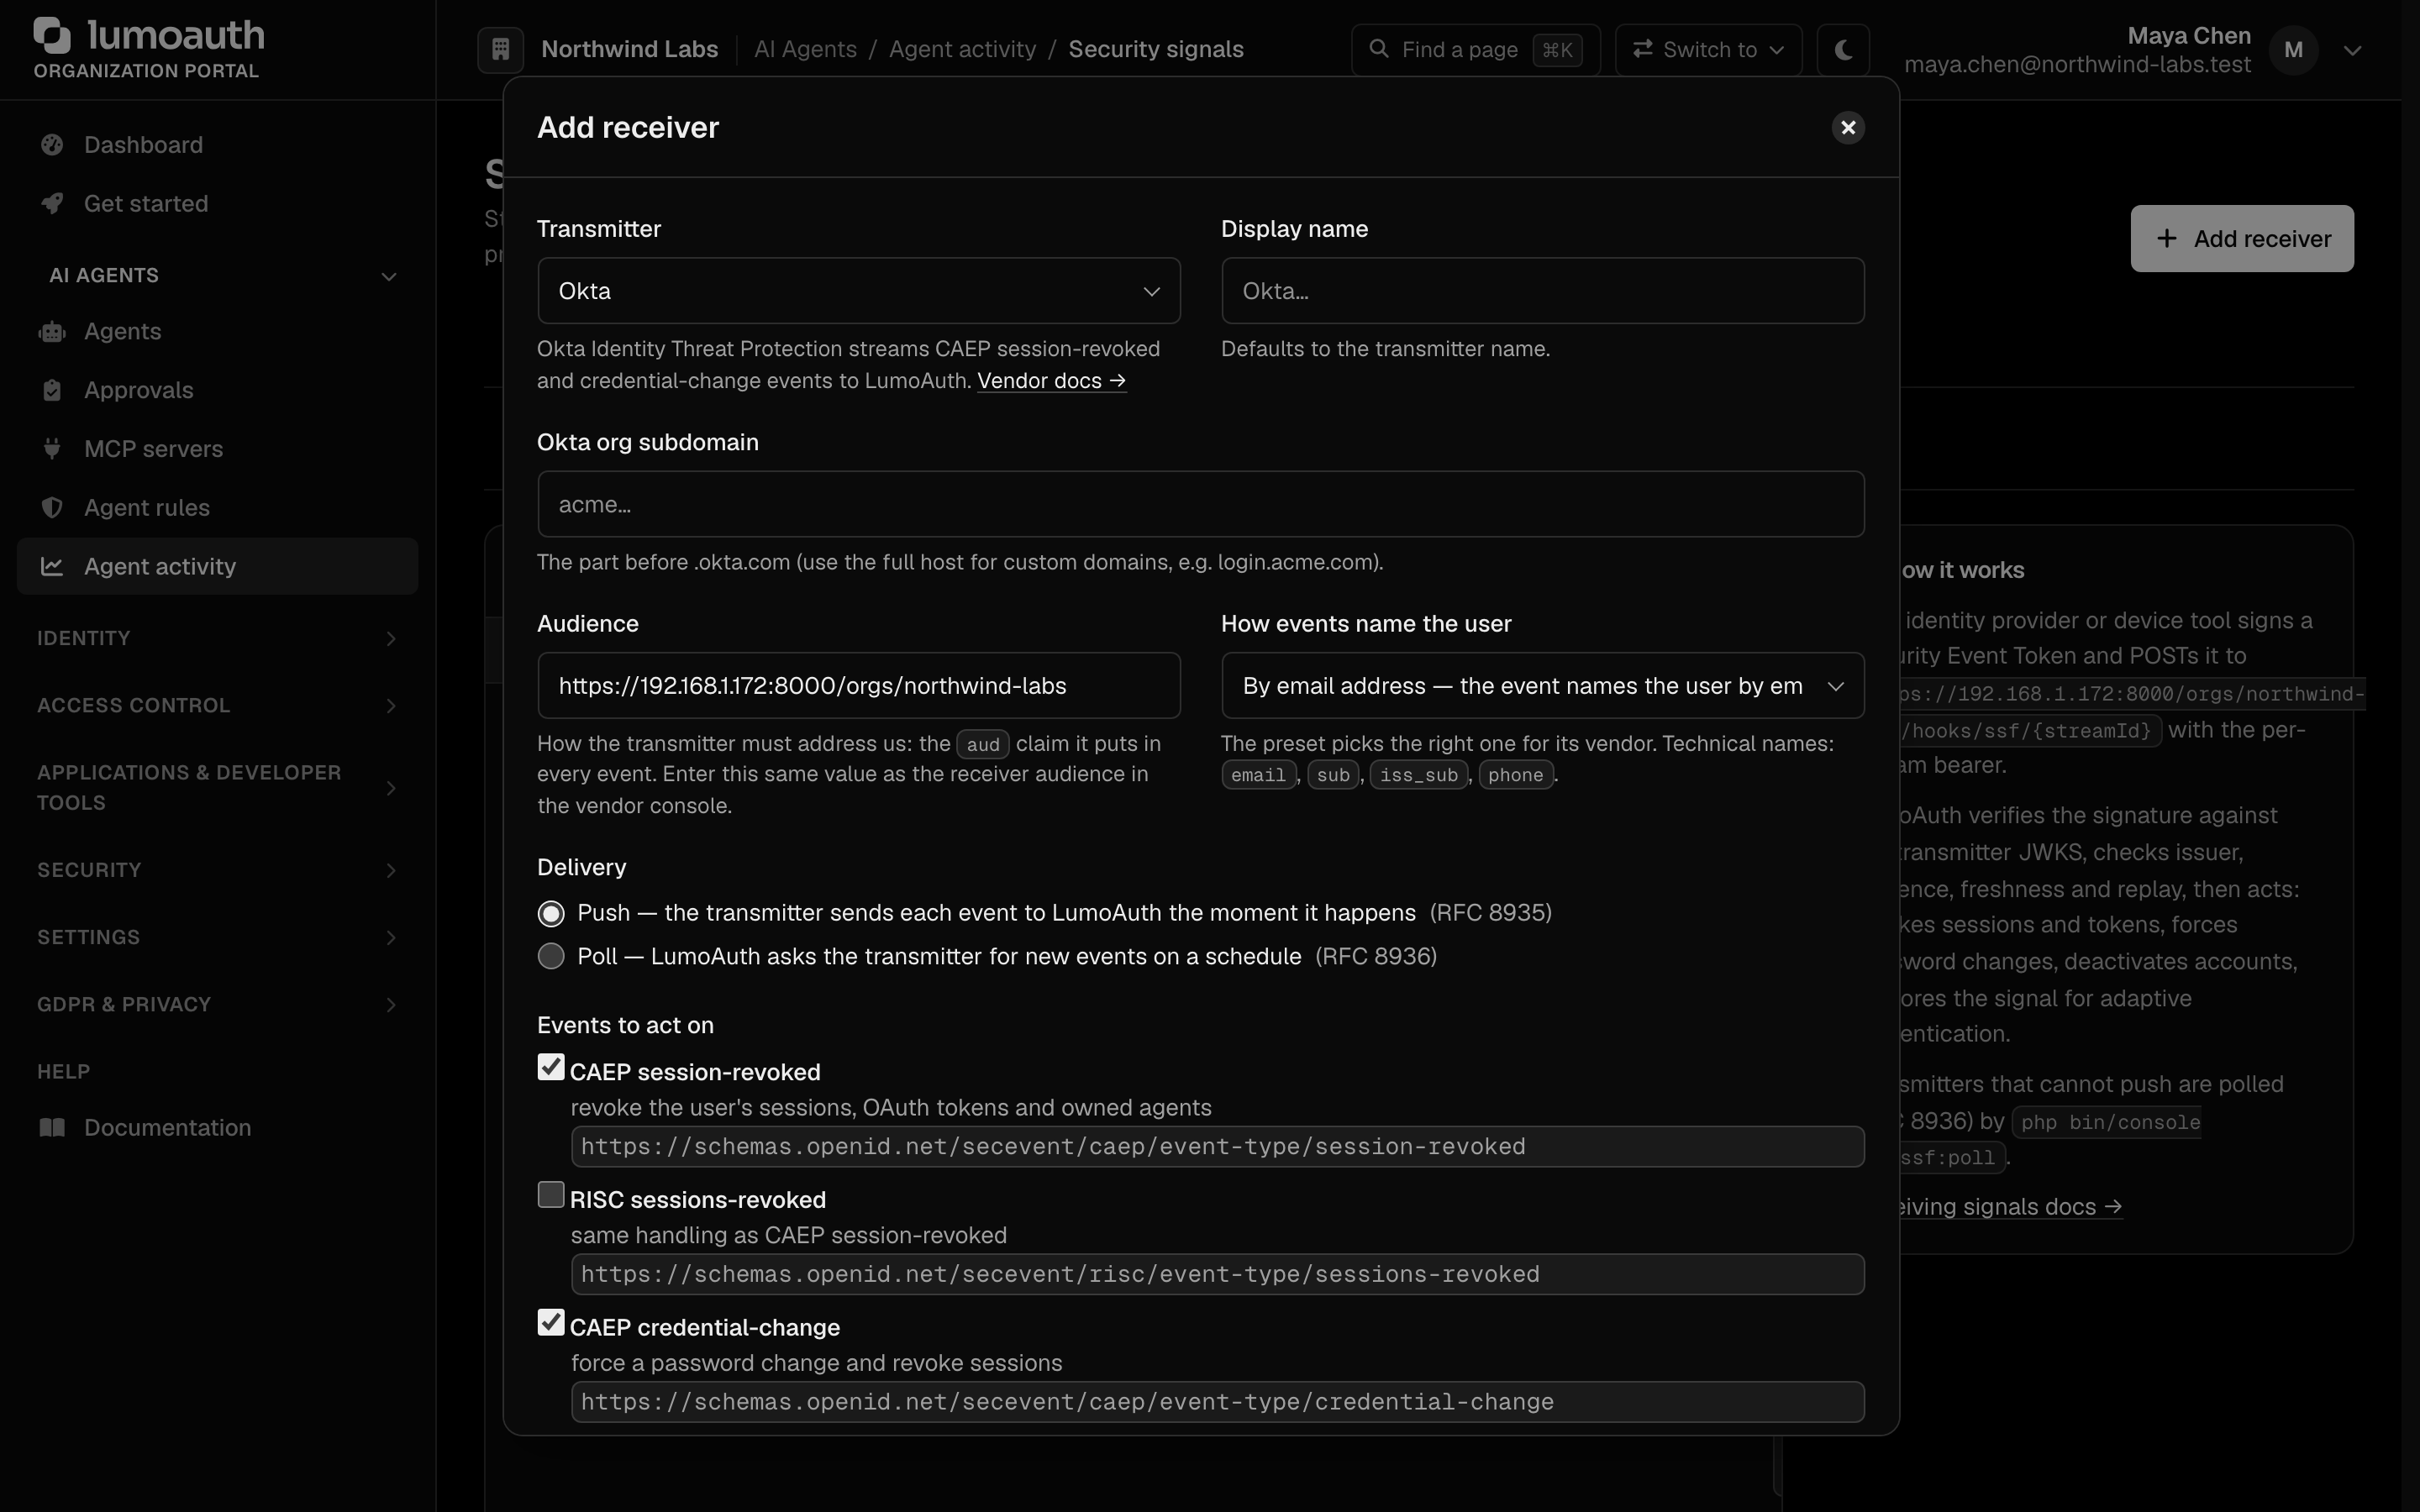
Task: Click the MCP servers plug icon
Action: point(52,449)
